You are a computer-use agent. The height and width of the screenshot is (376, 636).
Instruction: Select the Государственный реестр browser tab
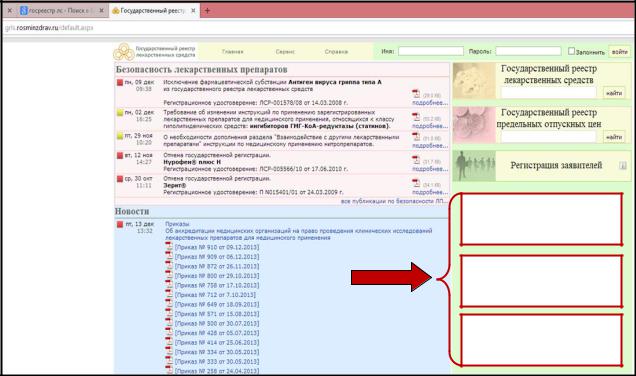tap(153, 11)
